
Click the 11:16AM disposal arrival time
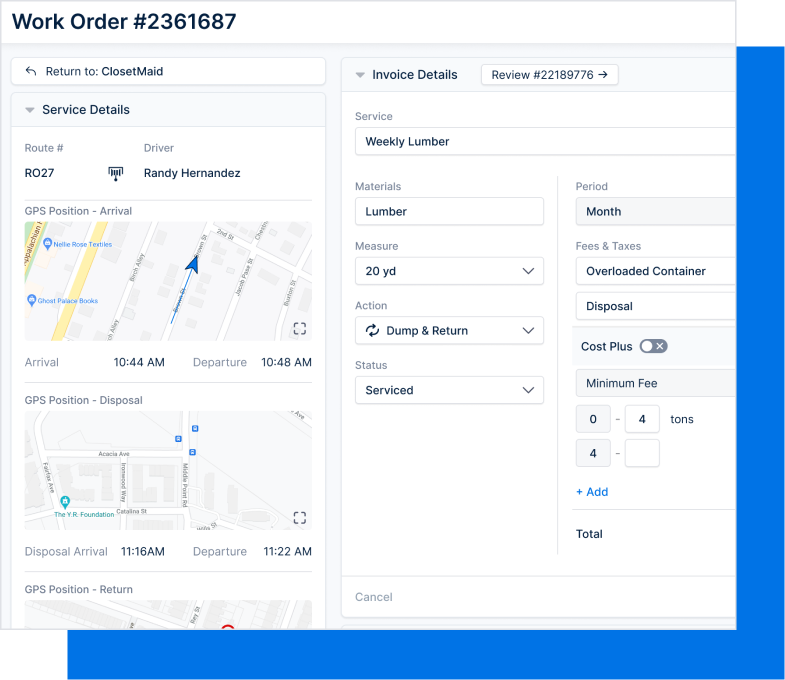tap(143, 551)
